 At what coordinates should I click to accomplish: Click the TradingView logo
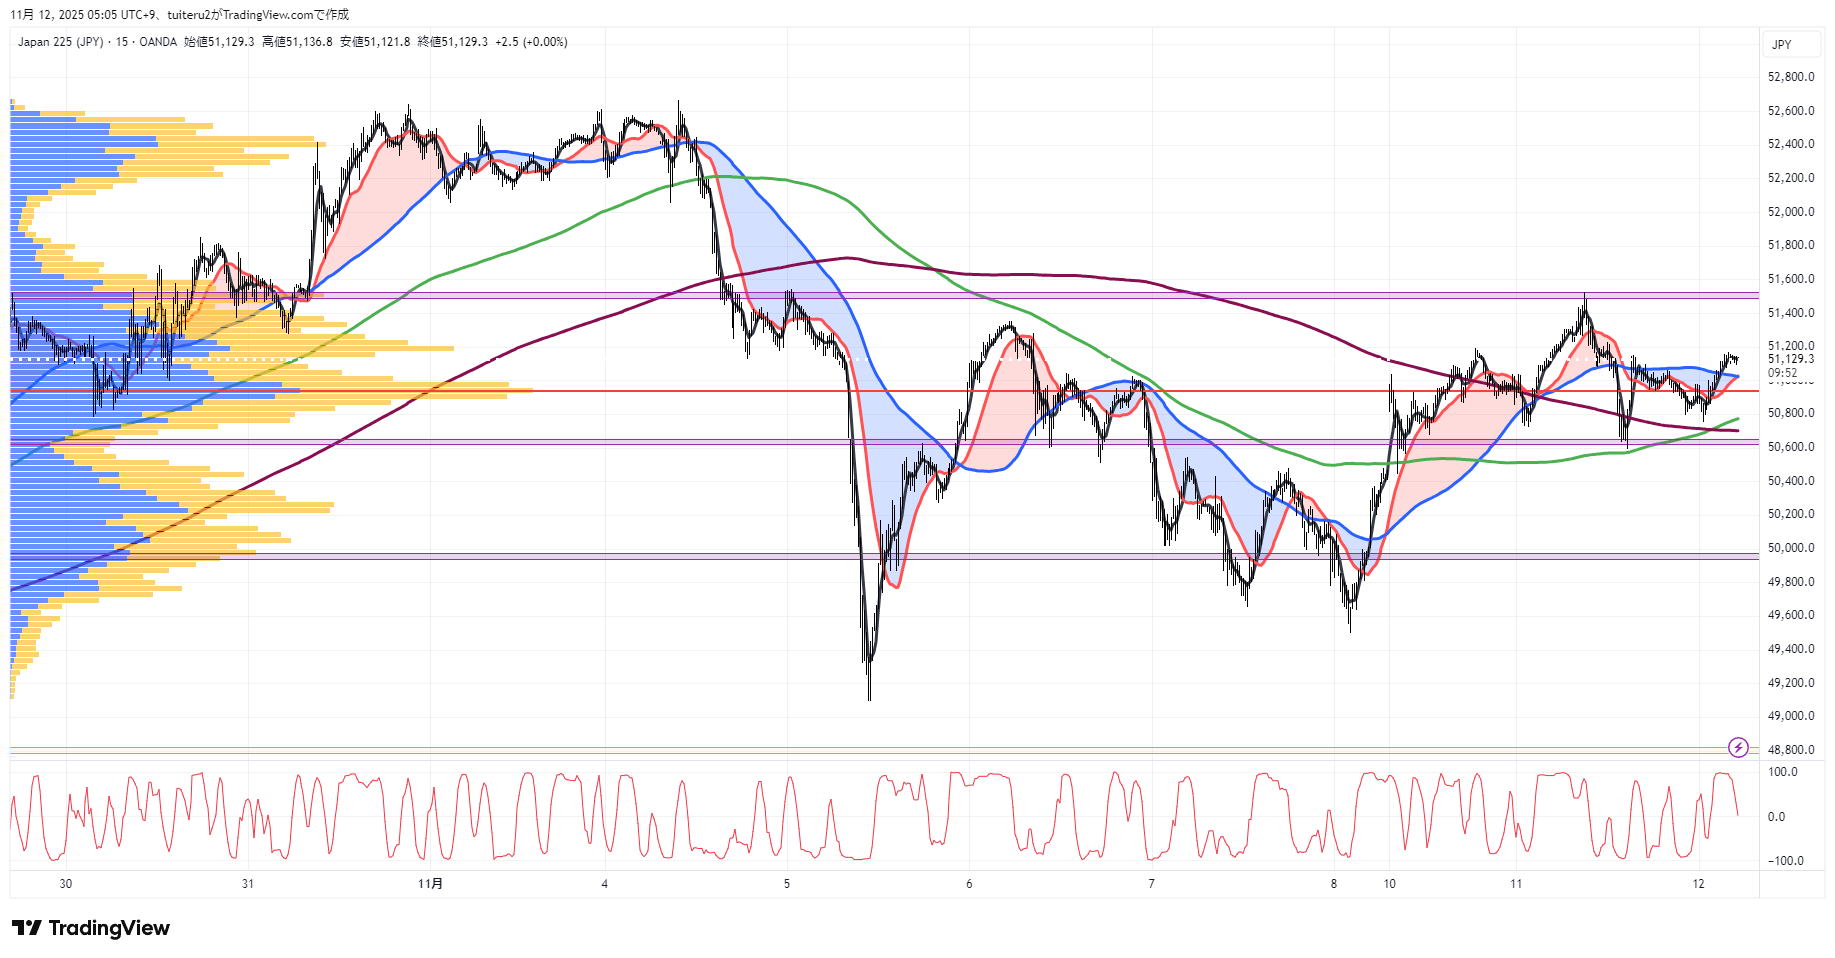click(91, 928)
